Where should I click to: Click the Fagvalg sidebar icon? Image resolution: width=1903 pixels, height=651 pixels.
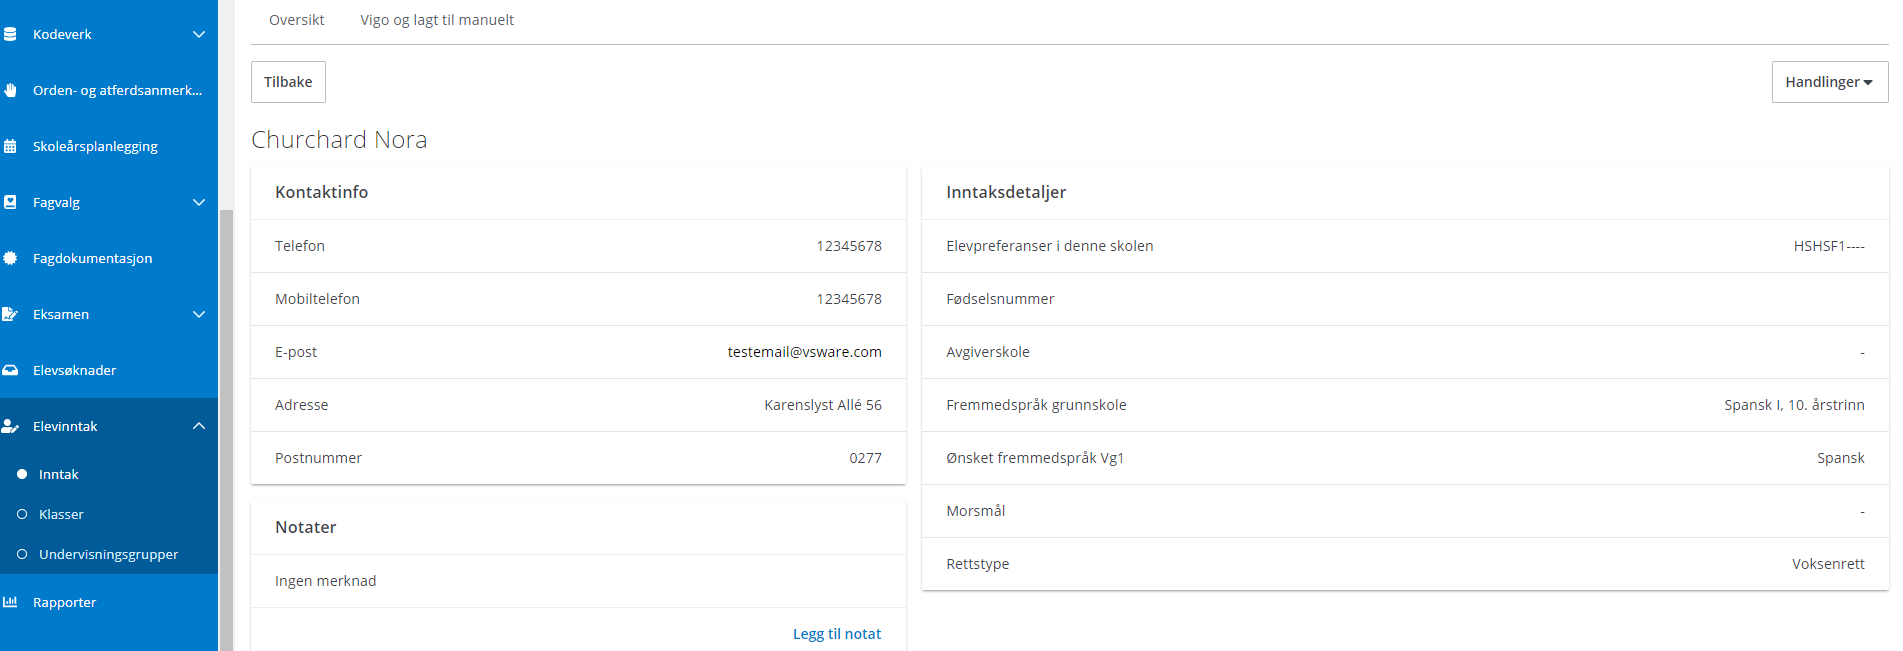(10, 202)
